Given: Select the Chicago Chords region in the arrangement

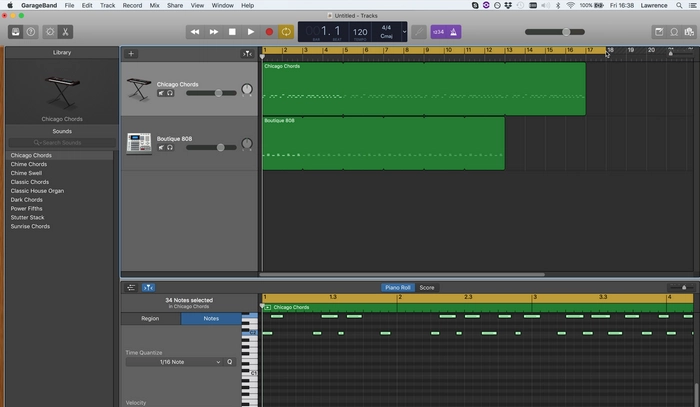Looking at the screenshot, I should [x=424, y=89].
